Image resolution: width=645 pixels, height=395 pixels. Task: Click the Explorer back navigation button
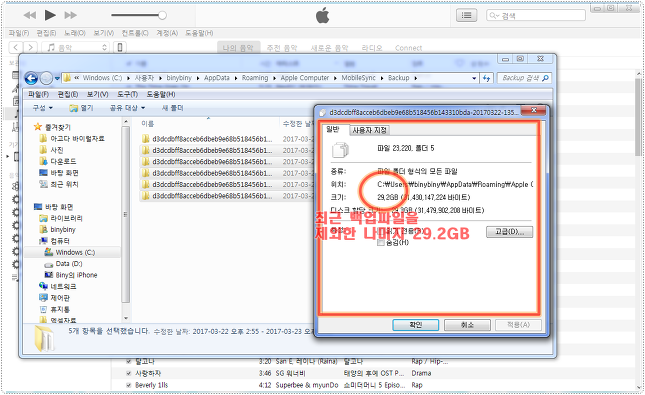[31, 78]
